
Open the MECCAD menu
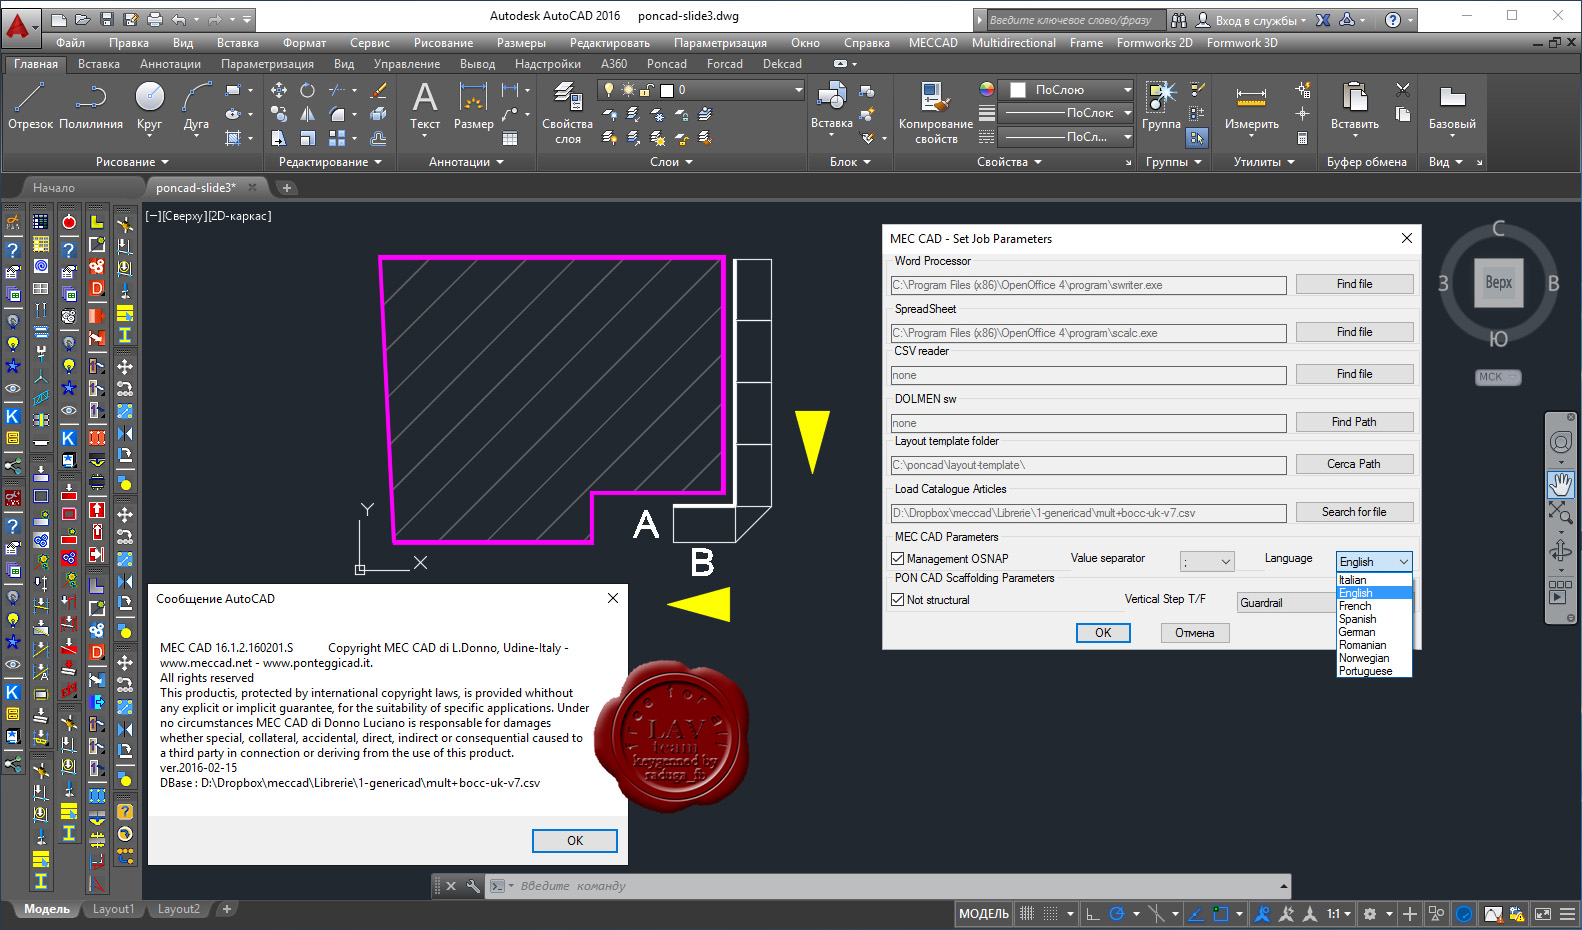pos(933,43)
